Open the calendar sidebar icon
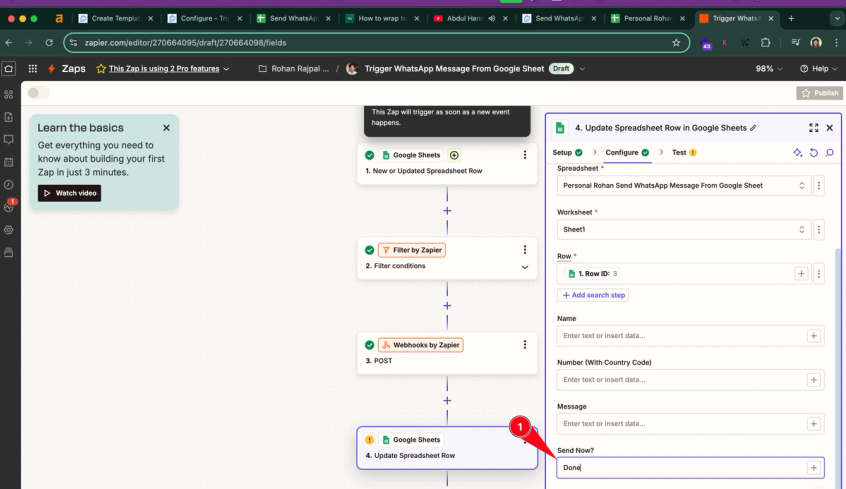The height and width of the screenshot is (489, 846). tap(9, 162)
